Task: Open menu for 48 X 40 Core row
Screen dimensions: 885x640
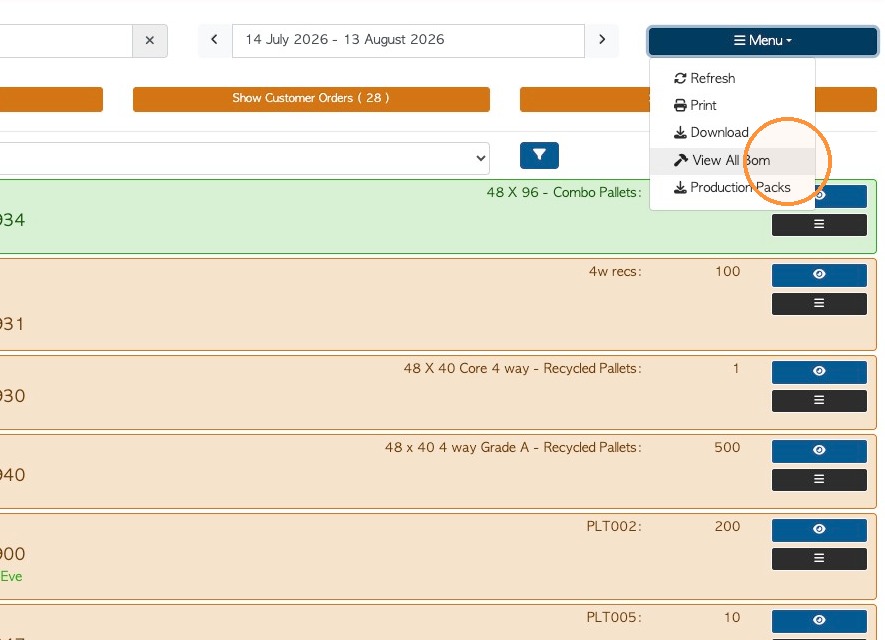Action: [x=819, y=401]
